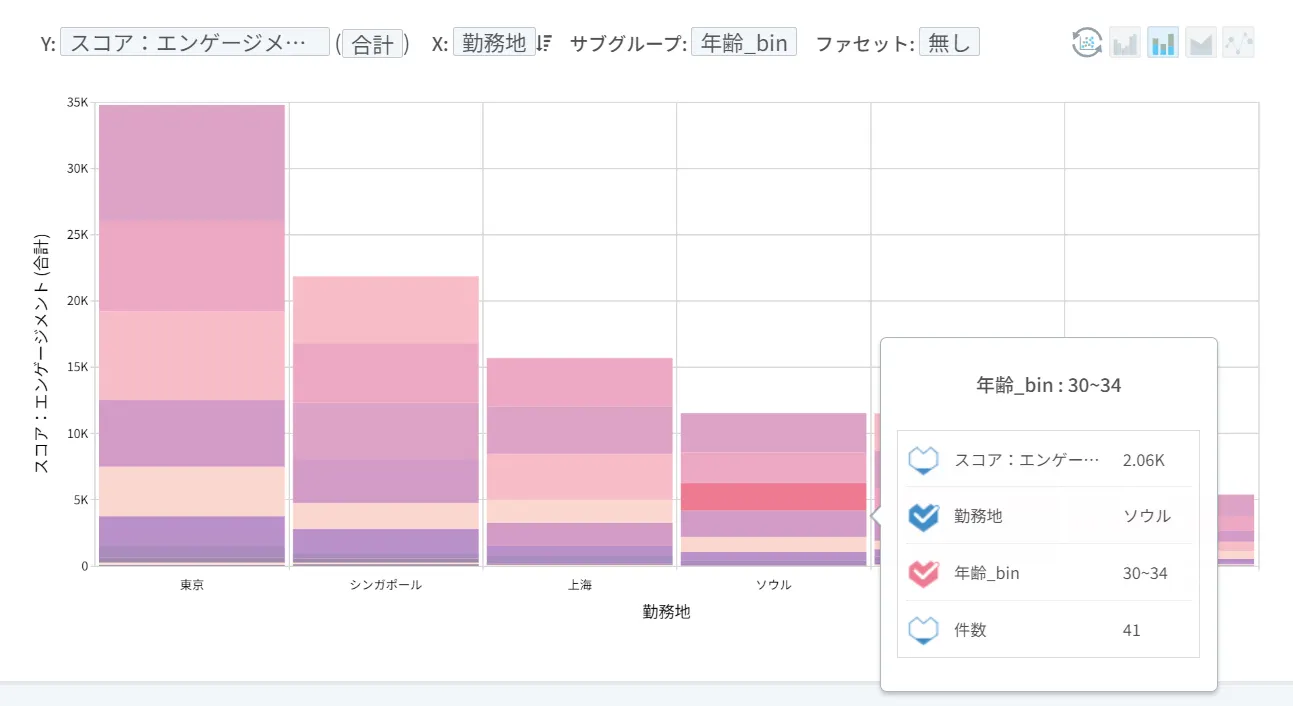Select the stacked bar chart type
Image resolution: width=1293 pixels, height=706 pixels.
click(x=1163, y=43)
